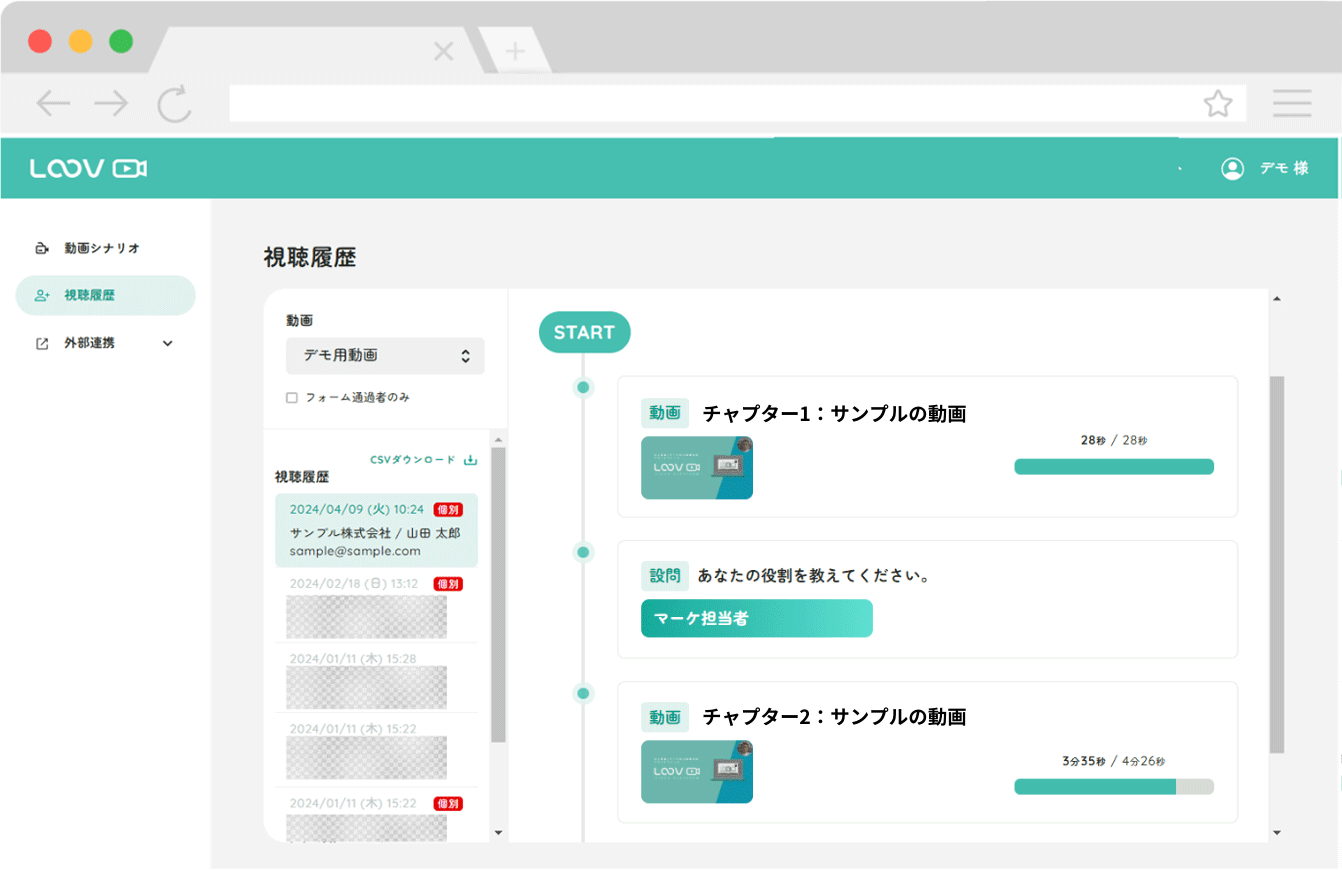Screen dimensions: 1342x871
Task: Expand the 外部連携 menu chevron
Action: coord(168,343)
